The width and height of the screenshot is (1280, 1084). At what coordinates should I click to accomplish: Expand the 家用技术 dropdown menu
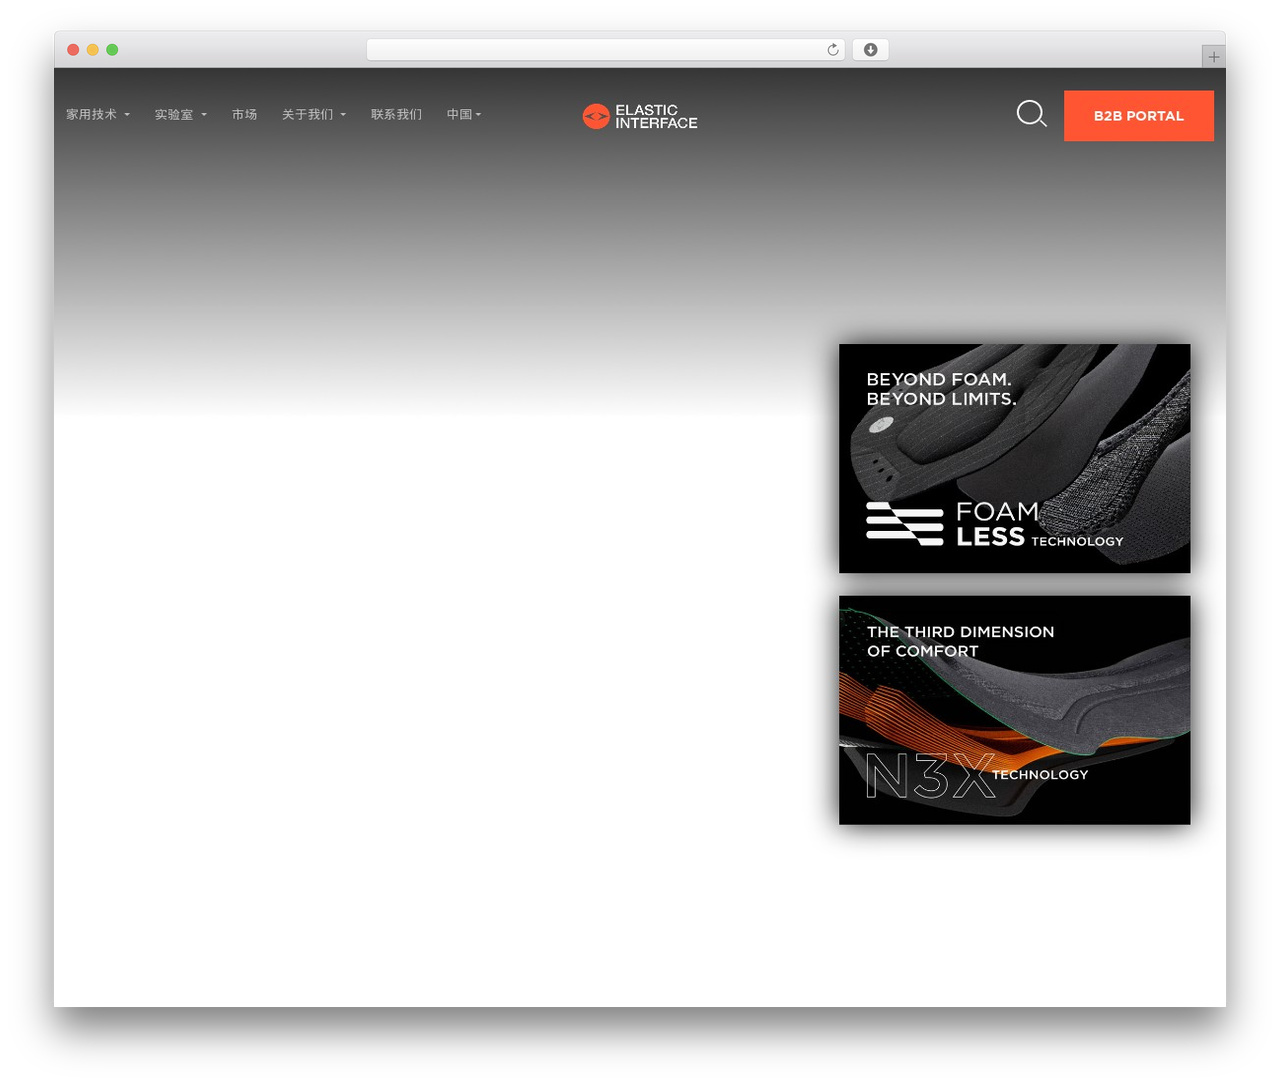(98, 115)
